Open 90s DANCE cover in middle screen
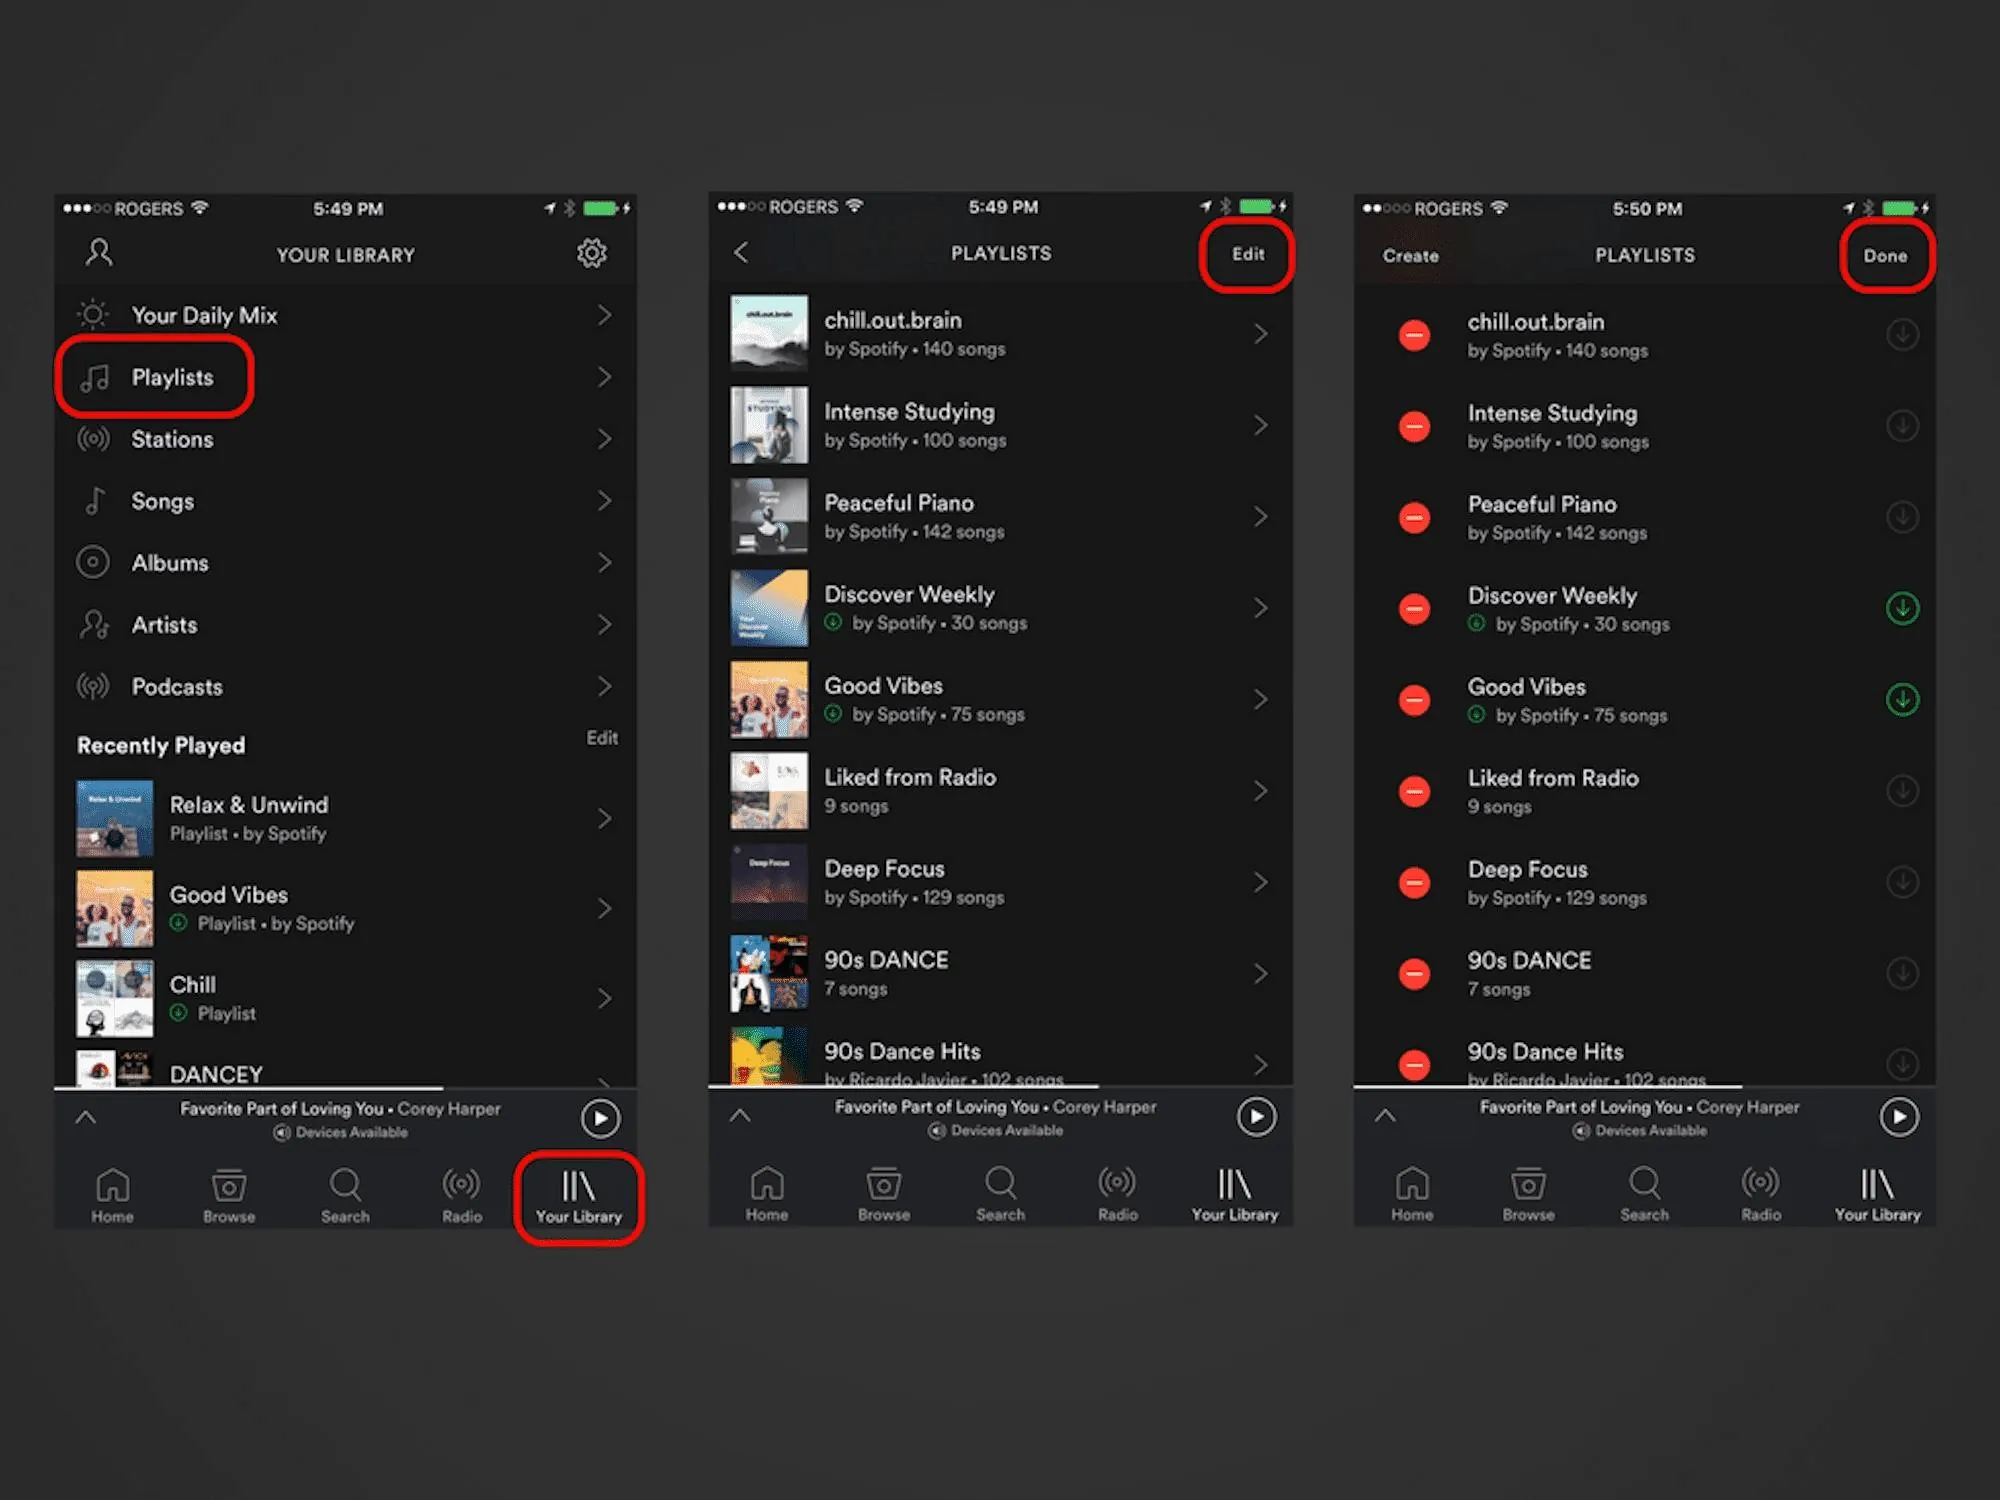The image size is (2000, 1500). [769, 973]
